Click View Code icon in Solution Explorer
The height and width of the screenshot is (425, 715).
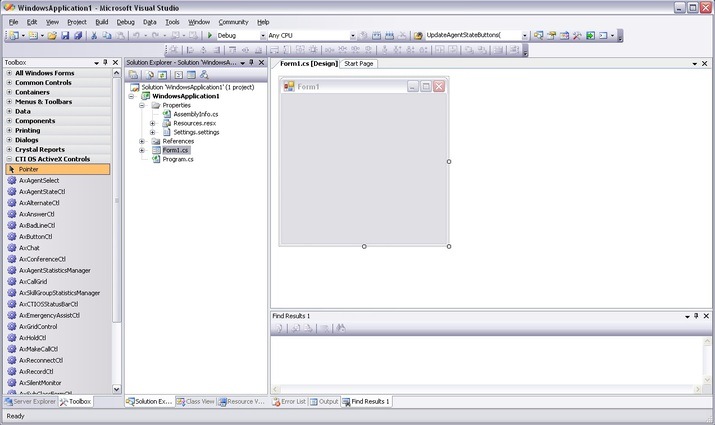click(178, 75)
